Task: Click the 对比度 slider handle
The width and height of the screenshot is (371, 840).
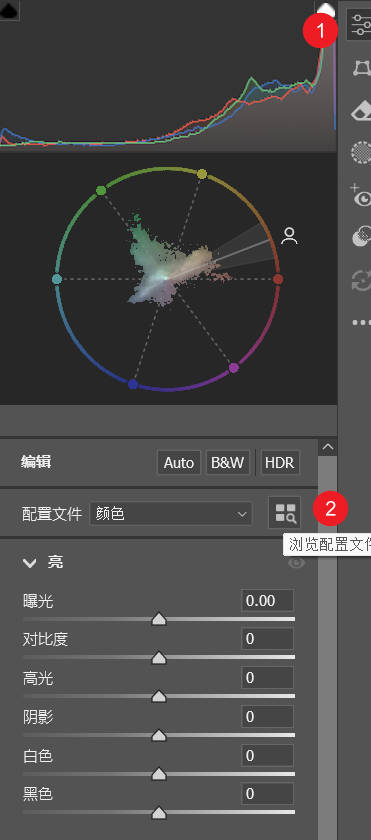Action: coord(159,658)
